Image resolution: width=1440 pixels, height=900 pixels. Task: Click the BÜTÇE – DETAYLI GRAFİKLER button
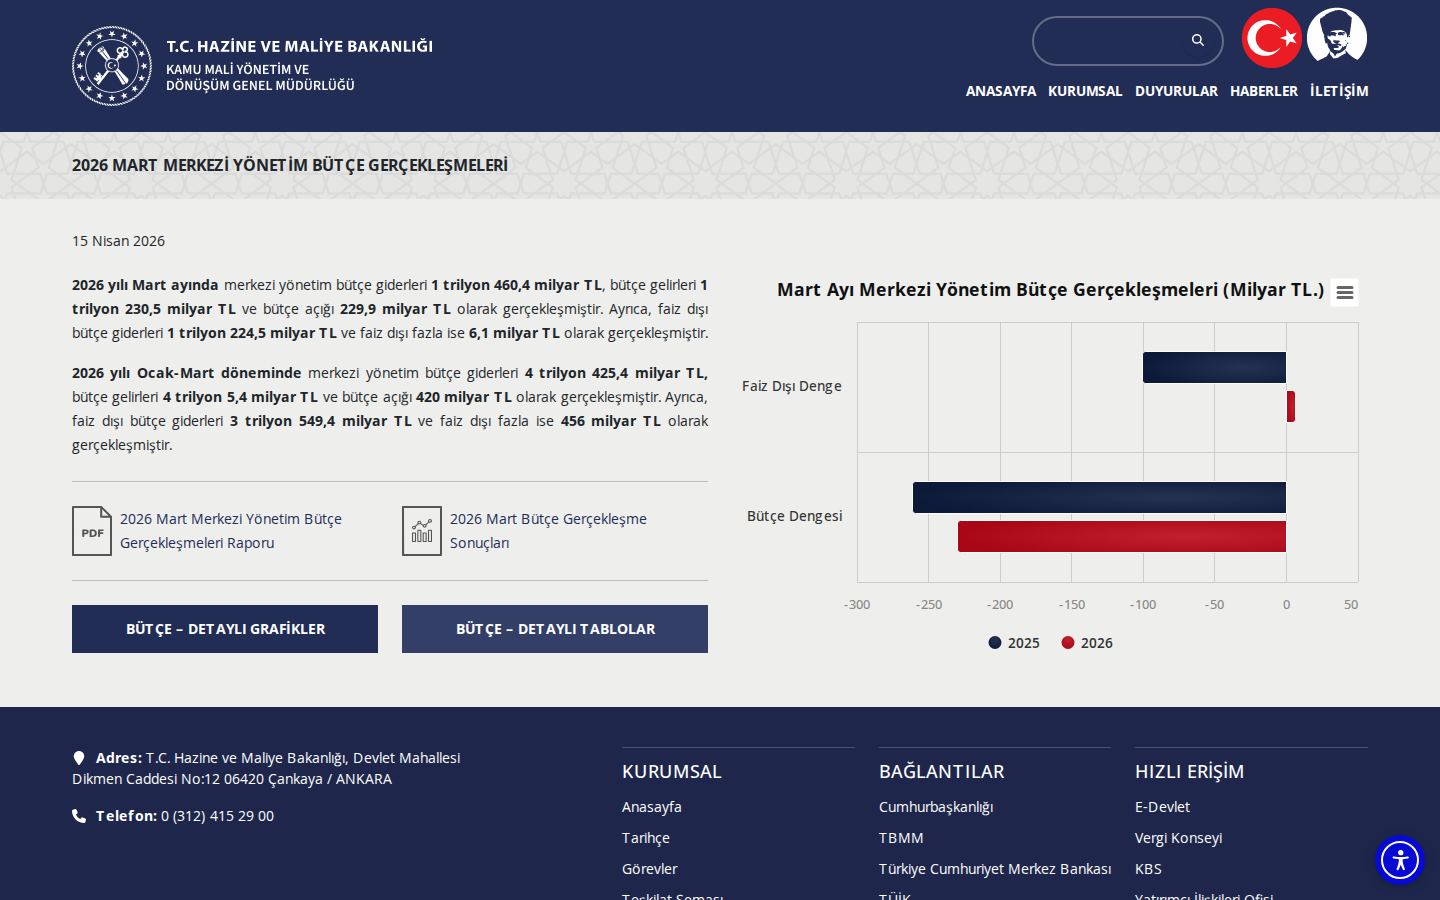[225, 629]
